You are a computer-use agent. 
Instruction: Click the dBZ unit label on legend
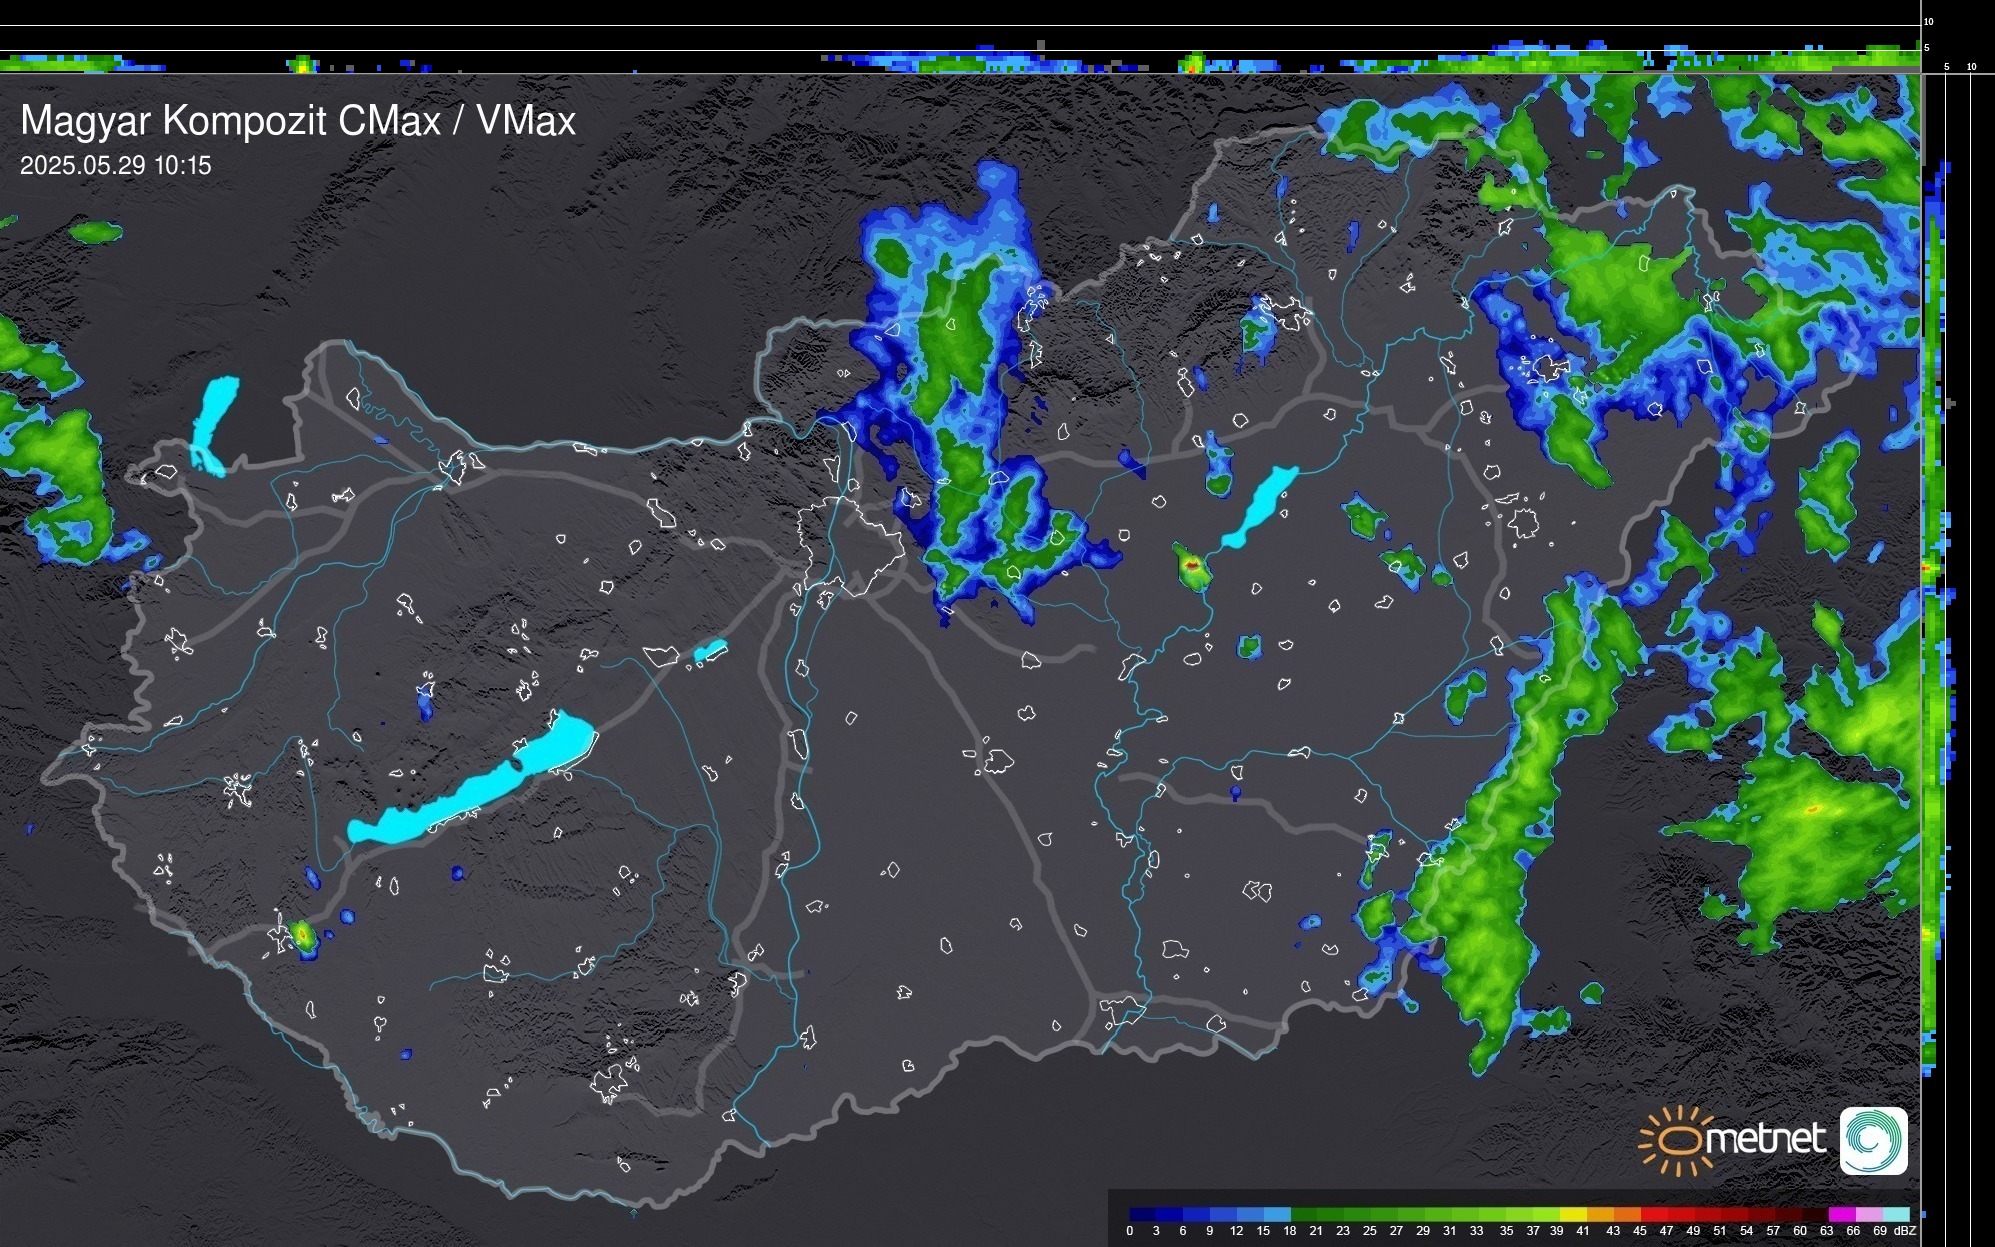[x=1905, y=1231]
